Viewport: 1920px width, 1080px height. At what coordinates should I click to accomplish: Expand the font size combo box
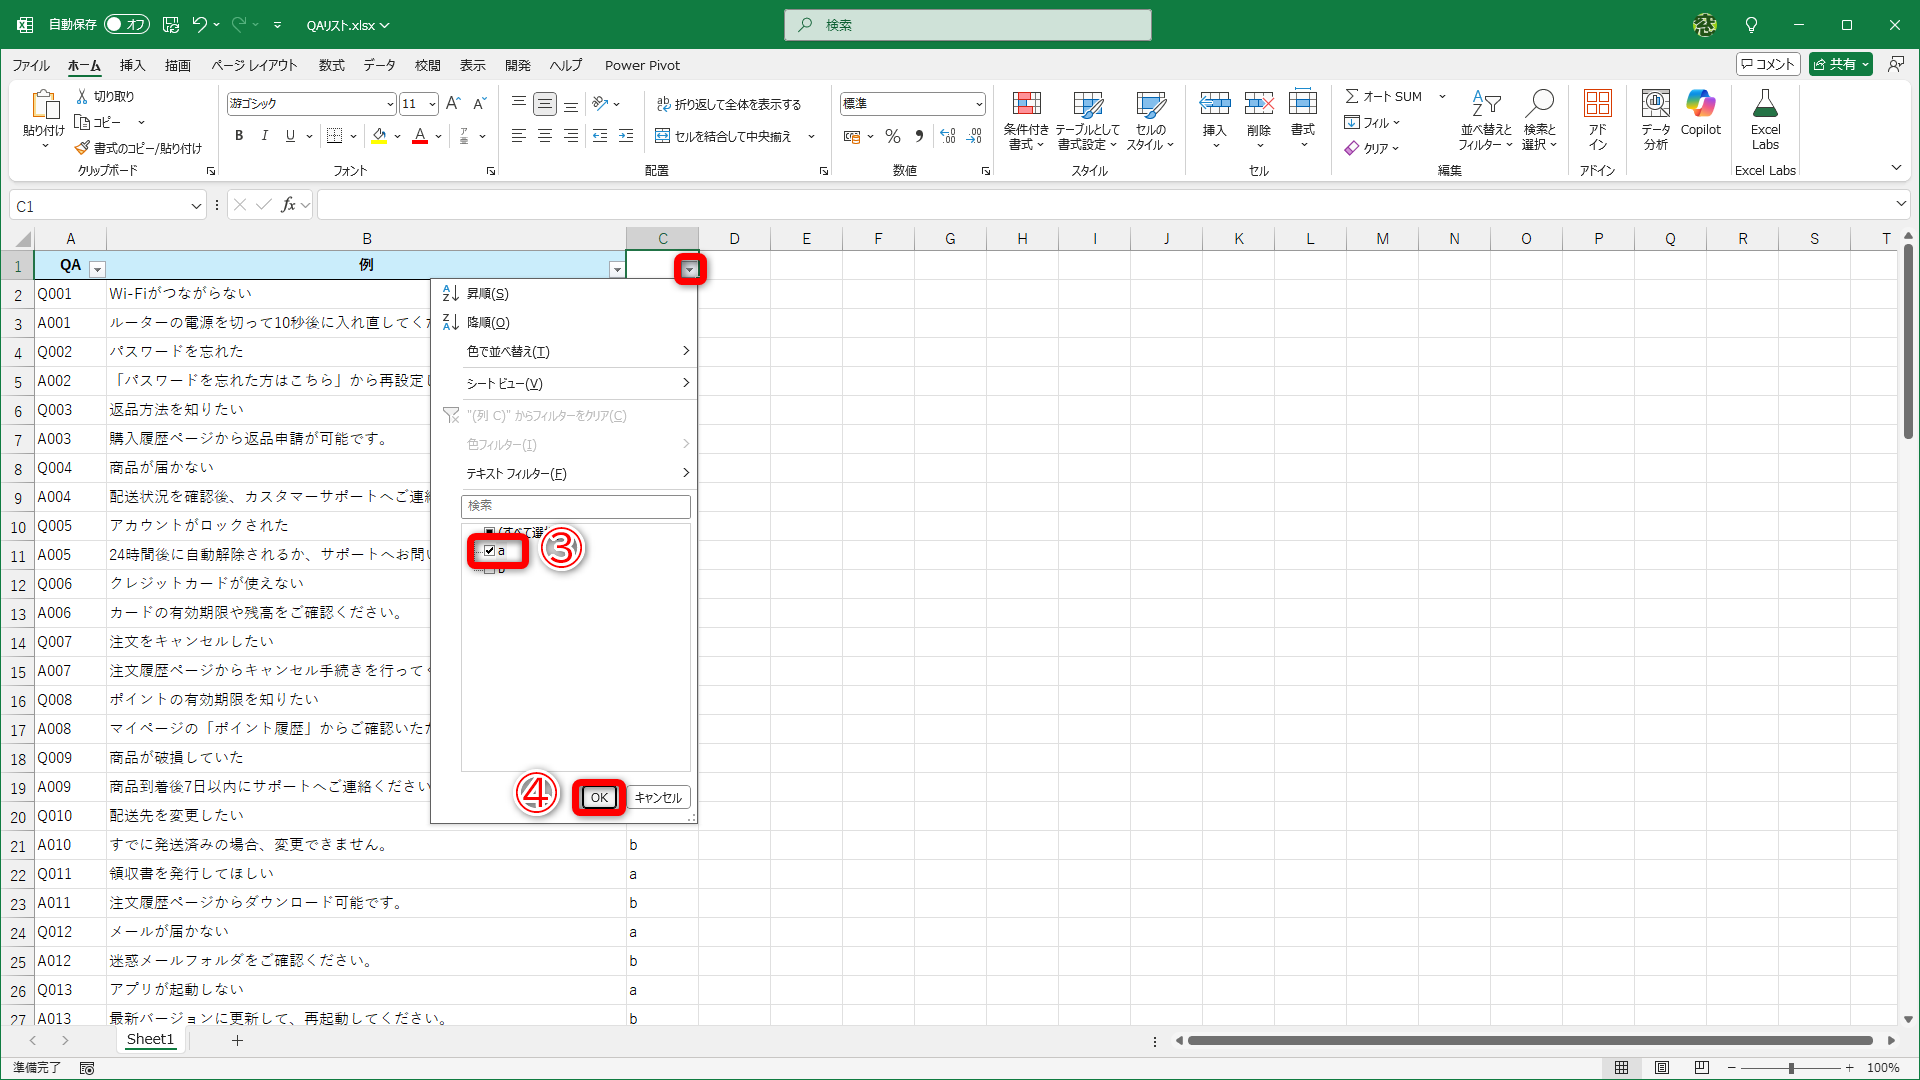[432, 104]
